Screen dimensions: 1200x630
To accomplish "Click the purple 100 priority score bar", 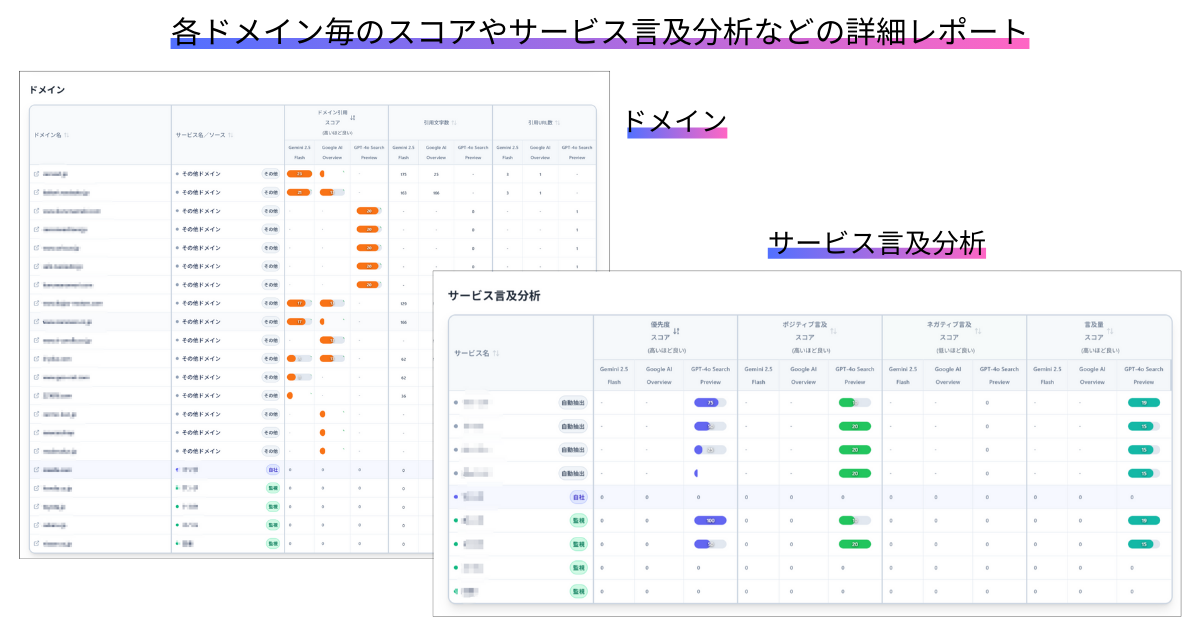I will (710, 521).
